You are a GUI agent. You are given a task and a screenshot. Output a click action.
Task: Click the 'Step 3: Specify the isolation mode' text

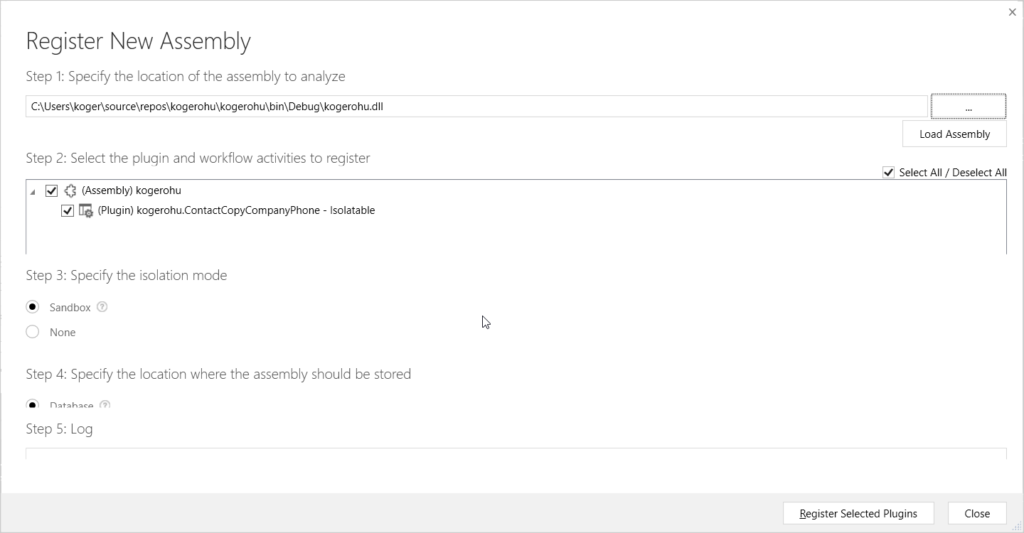click(127, 275)
